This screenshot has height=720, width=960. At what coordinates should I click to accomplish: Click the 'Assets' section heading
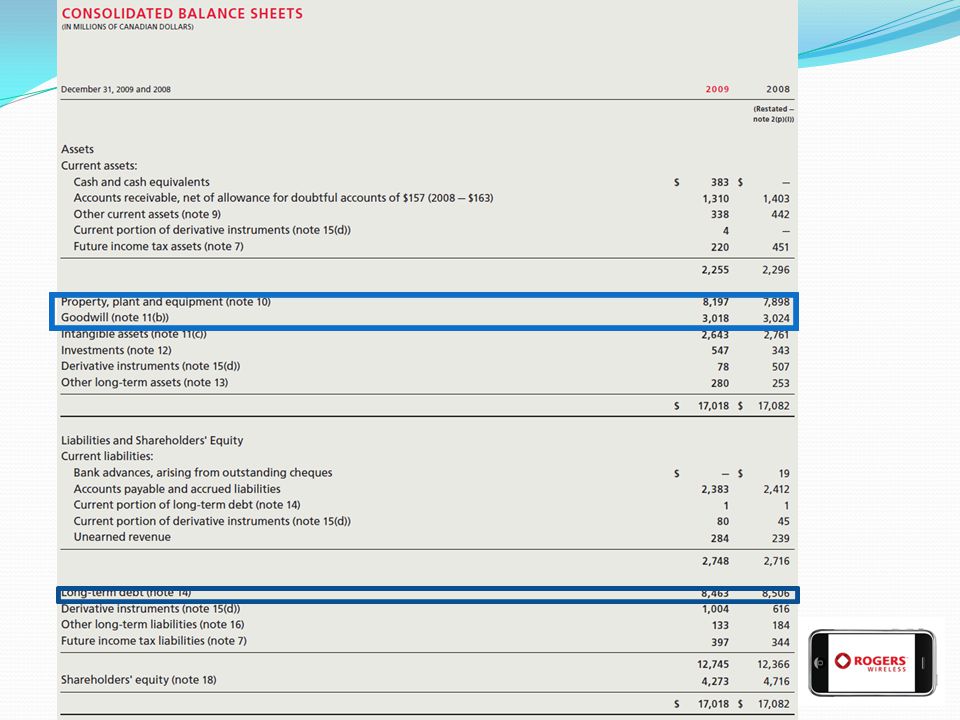[x=77, y=149]
